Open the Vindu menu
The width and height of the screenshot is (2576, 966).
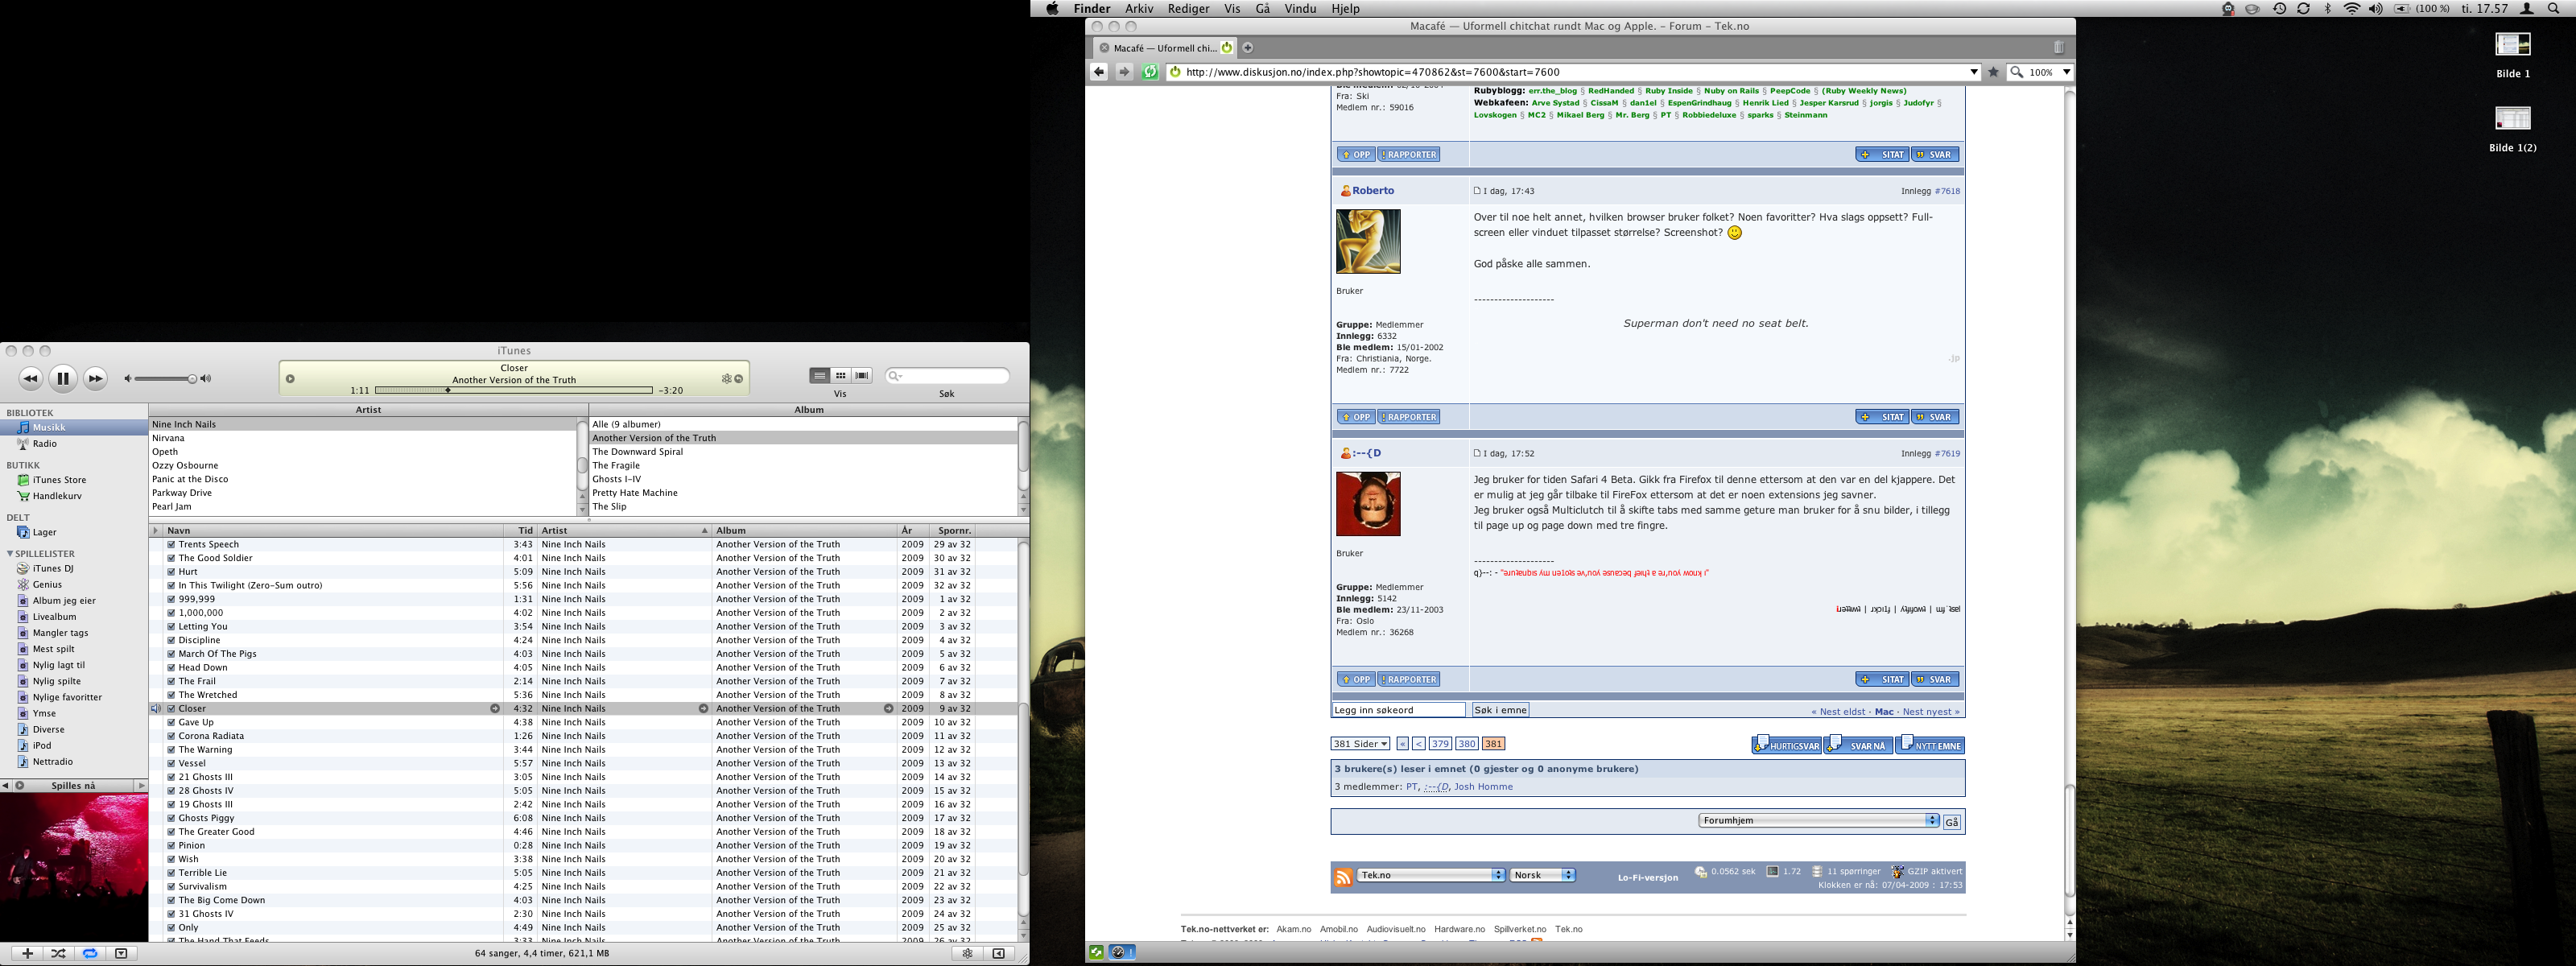click(1300, 9)
